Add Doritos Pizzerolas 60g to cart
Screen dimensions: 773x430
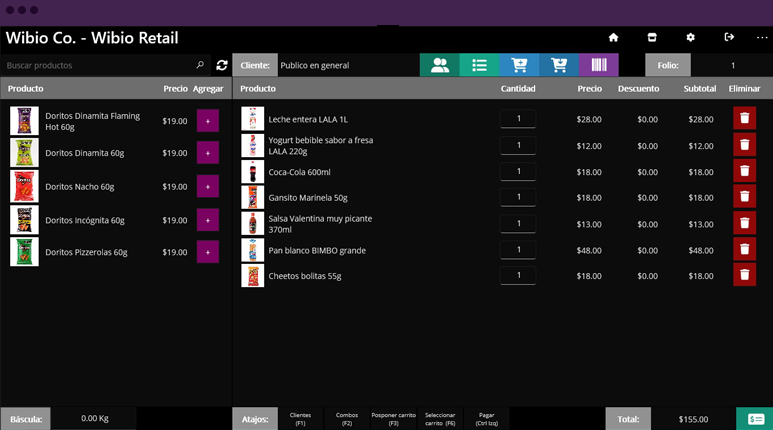pyautogui.click(x=208, y=252)
